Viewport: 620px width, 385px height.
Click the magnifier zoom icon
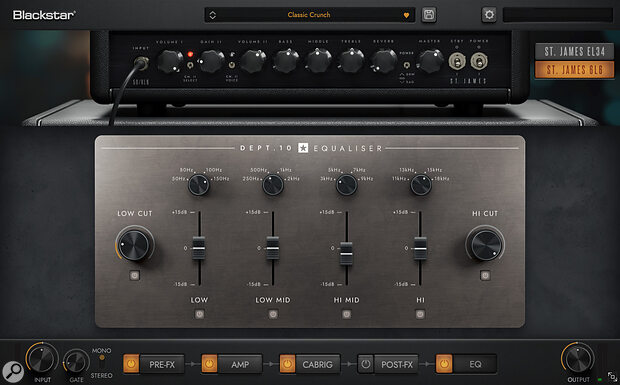pyautogui.click(x=13, y=372)
